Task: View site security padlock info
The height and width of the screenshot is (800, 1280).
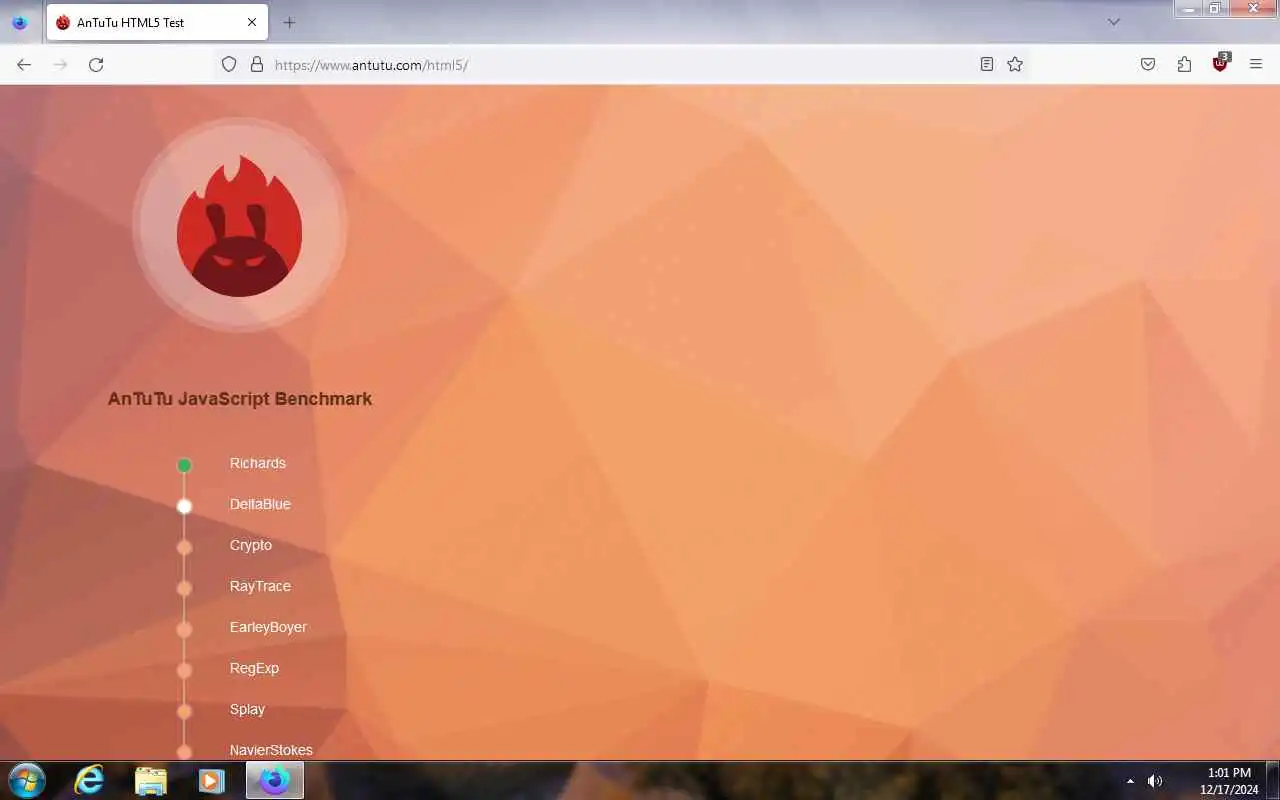Action: coord(257,64)
